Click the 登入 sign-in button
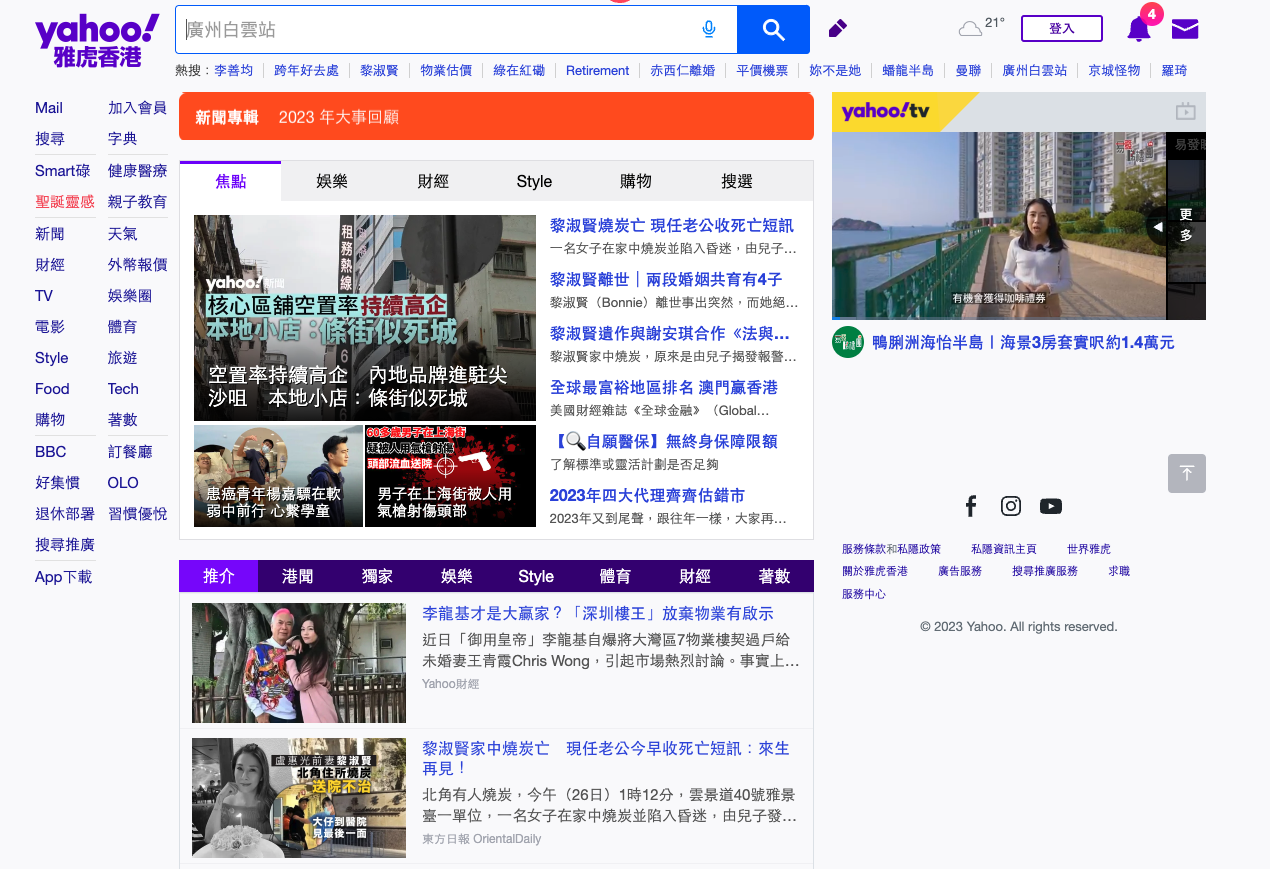This screenshot has width=1270, height=869. pos(1061,28)
